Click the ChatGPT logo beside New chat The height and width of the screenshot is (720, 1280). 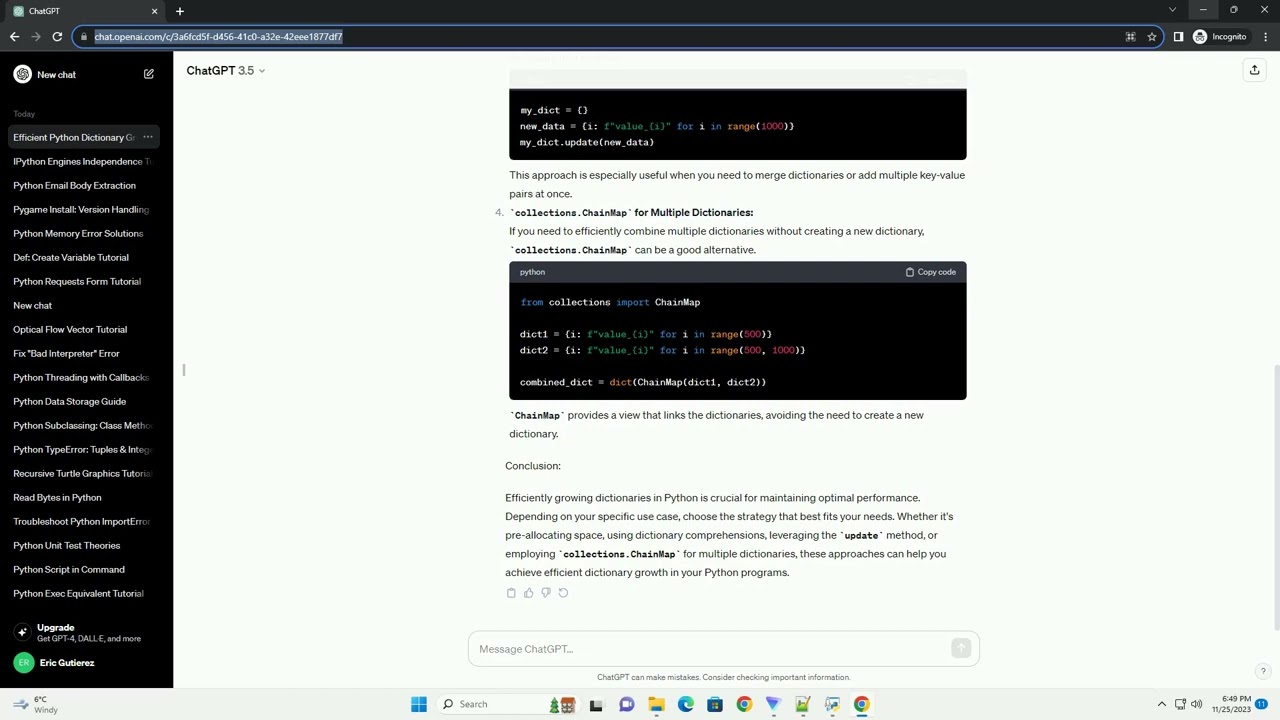coord(23,74)
